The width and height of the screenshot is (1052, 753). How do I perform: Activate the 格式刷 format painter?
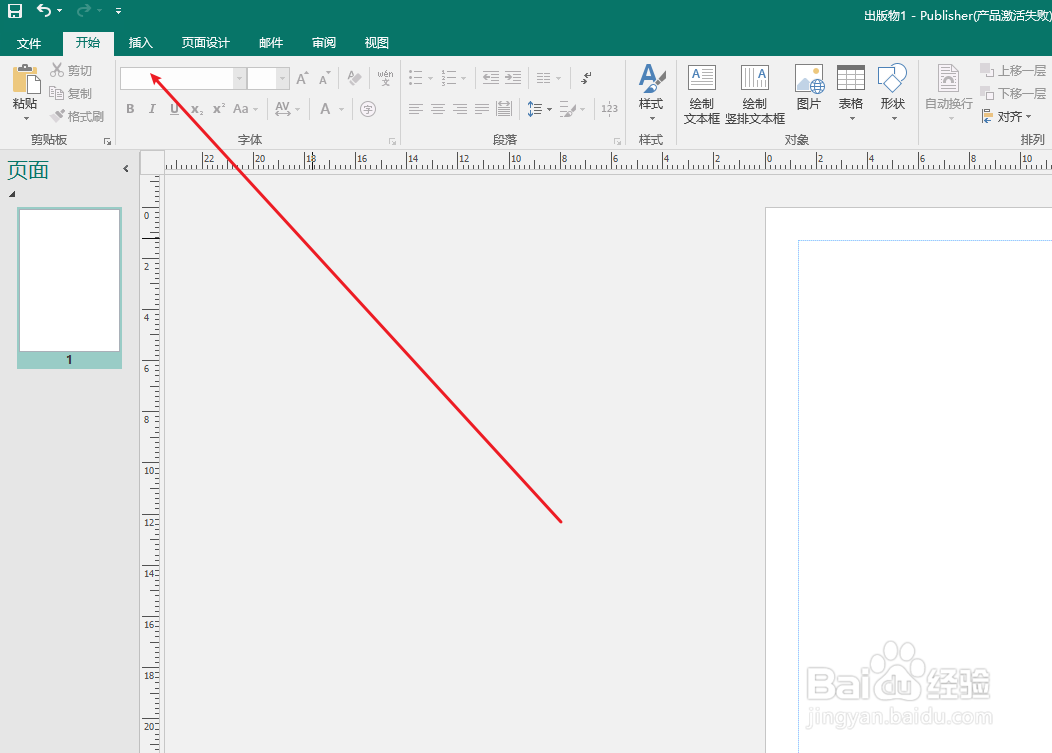point(78,116)
